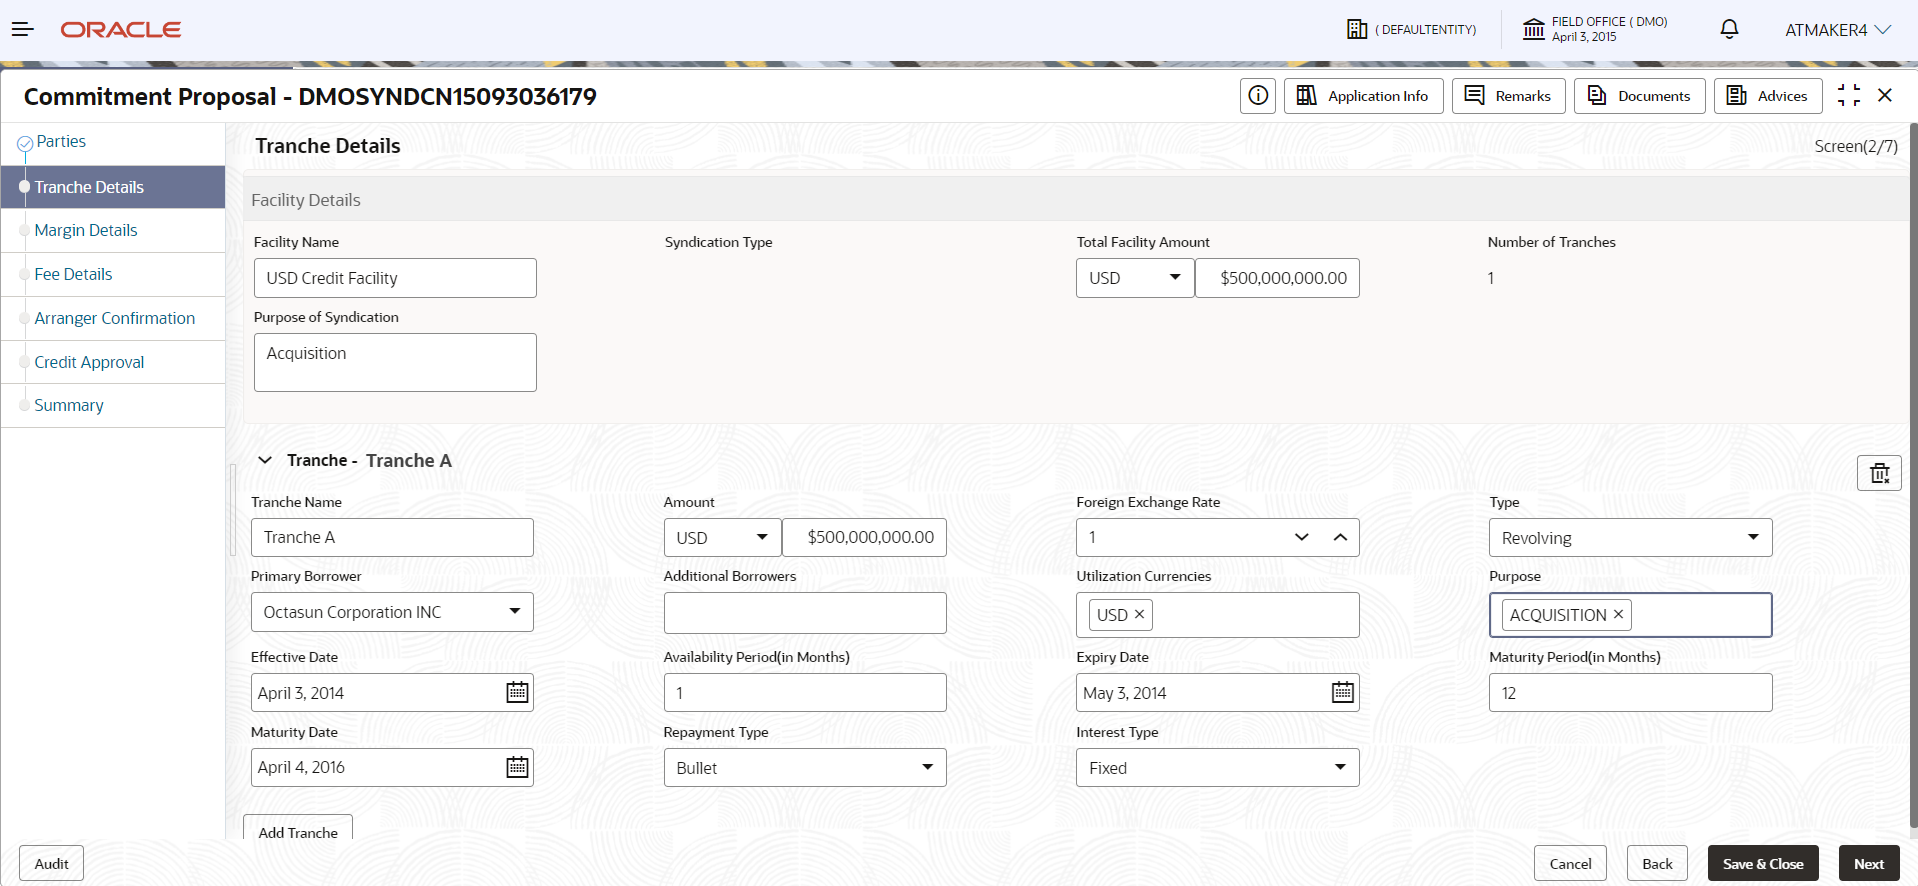Open the Maturity Date calendar picker
The width and height of the screenshot is (1918, 886).
tap(517, 767)
